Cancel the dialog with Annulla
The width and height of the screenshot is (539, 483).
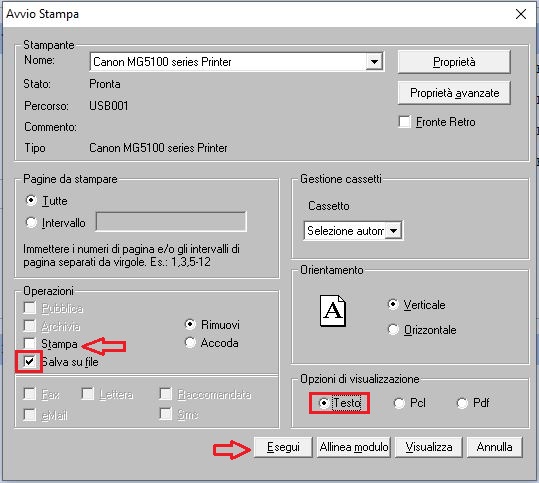[x=494, y=447]
